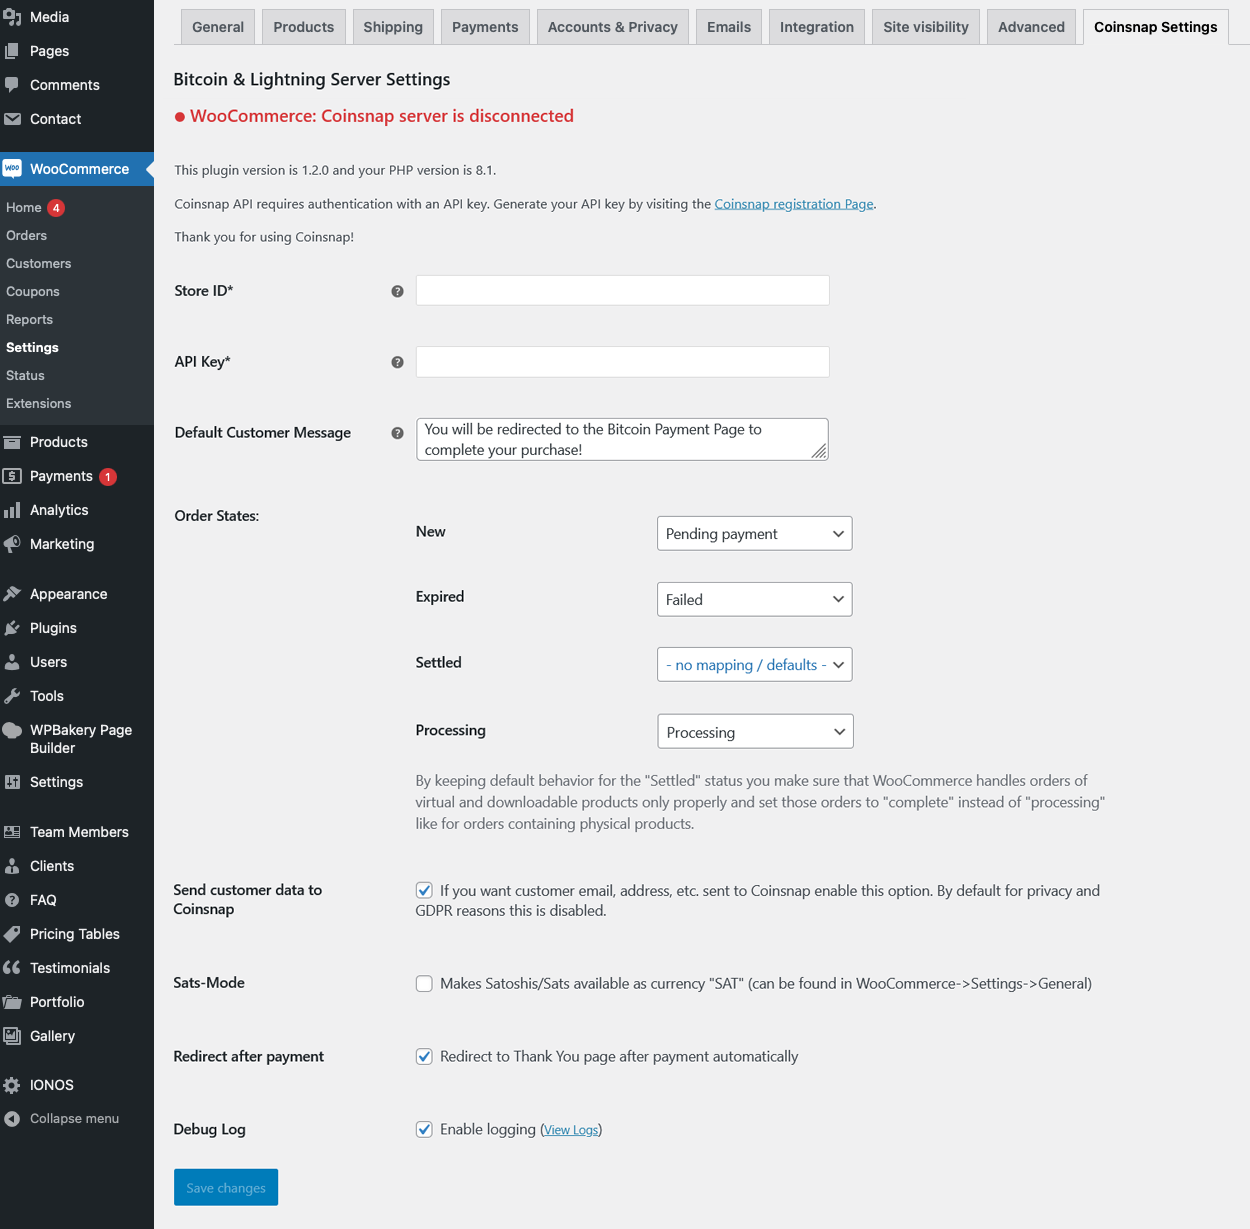Click the API Key input field
This screenshot has height=1229, width=1250.
tap(623, 361)
